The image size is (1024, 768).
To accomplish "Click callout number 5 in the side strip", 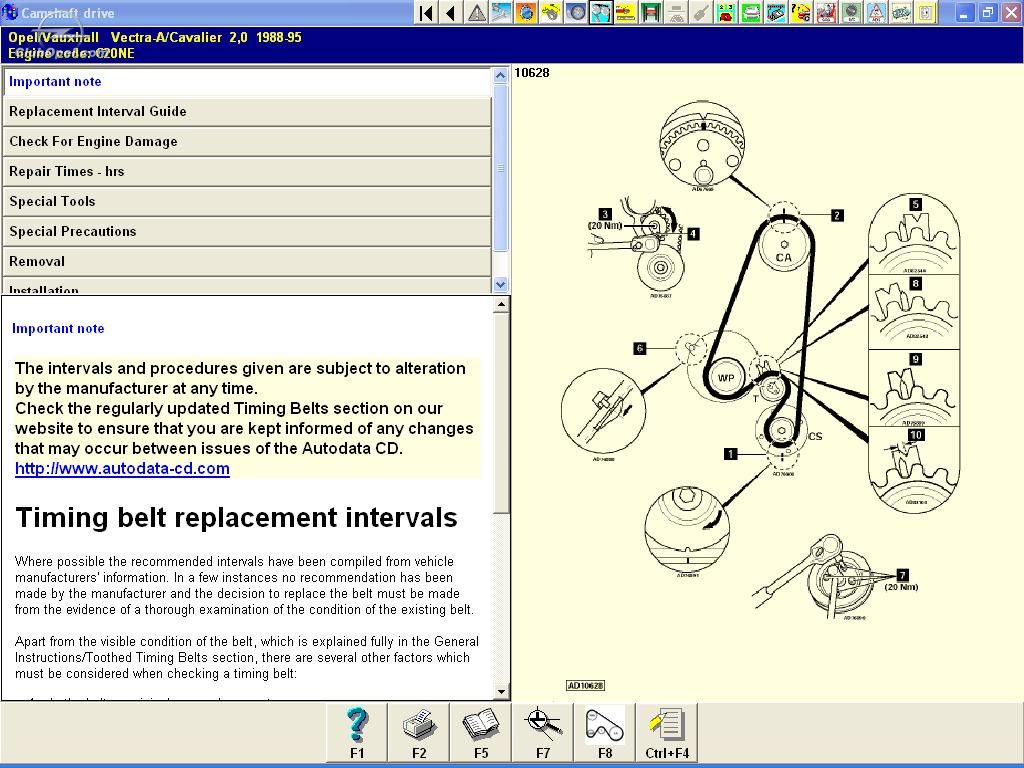I will 915,204.
